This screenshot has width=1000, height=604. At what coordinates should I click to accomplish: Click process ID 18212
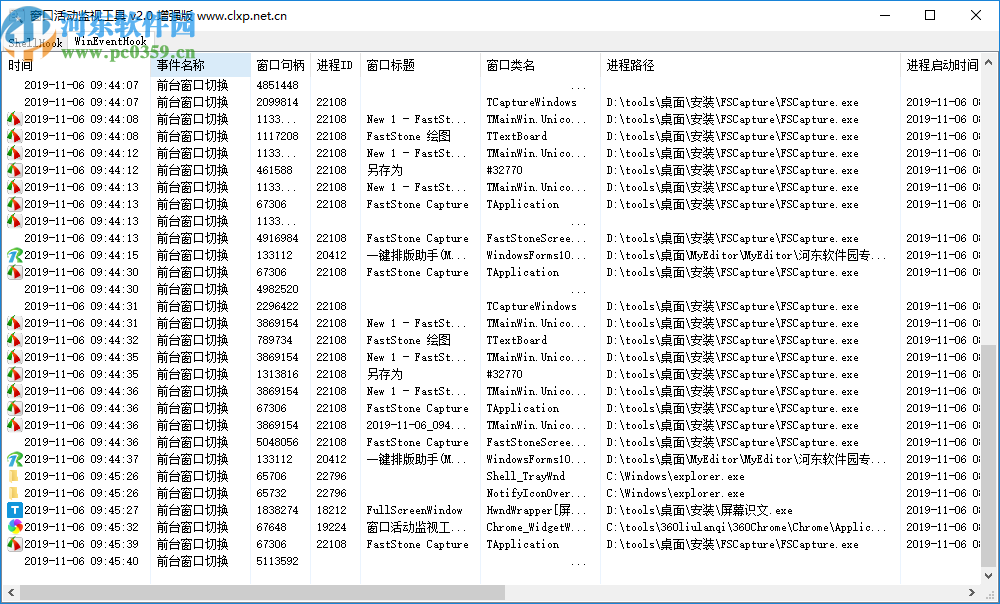click(x=332, y=510)
